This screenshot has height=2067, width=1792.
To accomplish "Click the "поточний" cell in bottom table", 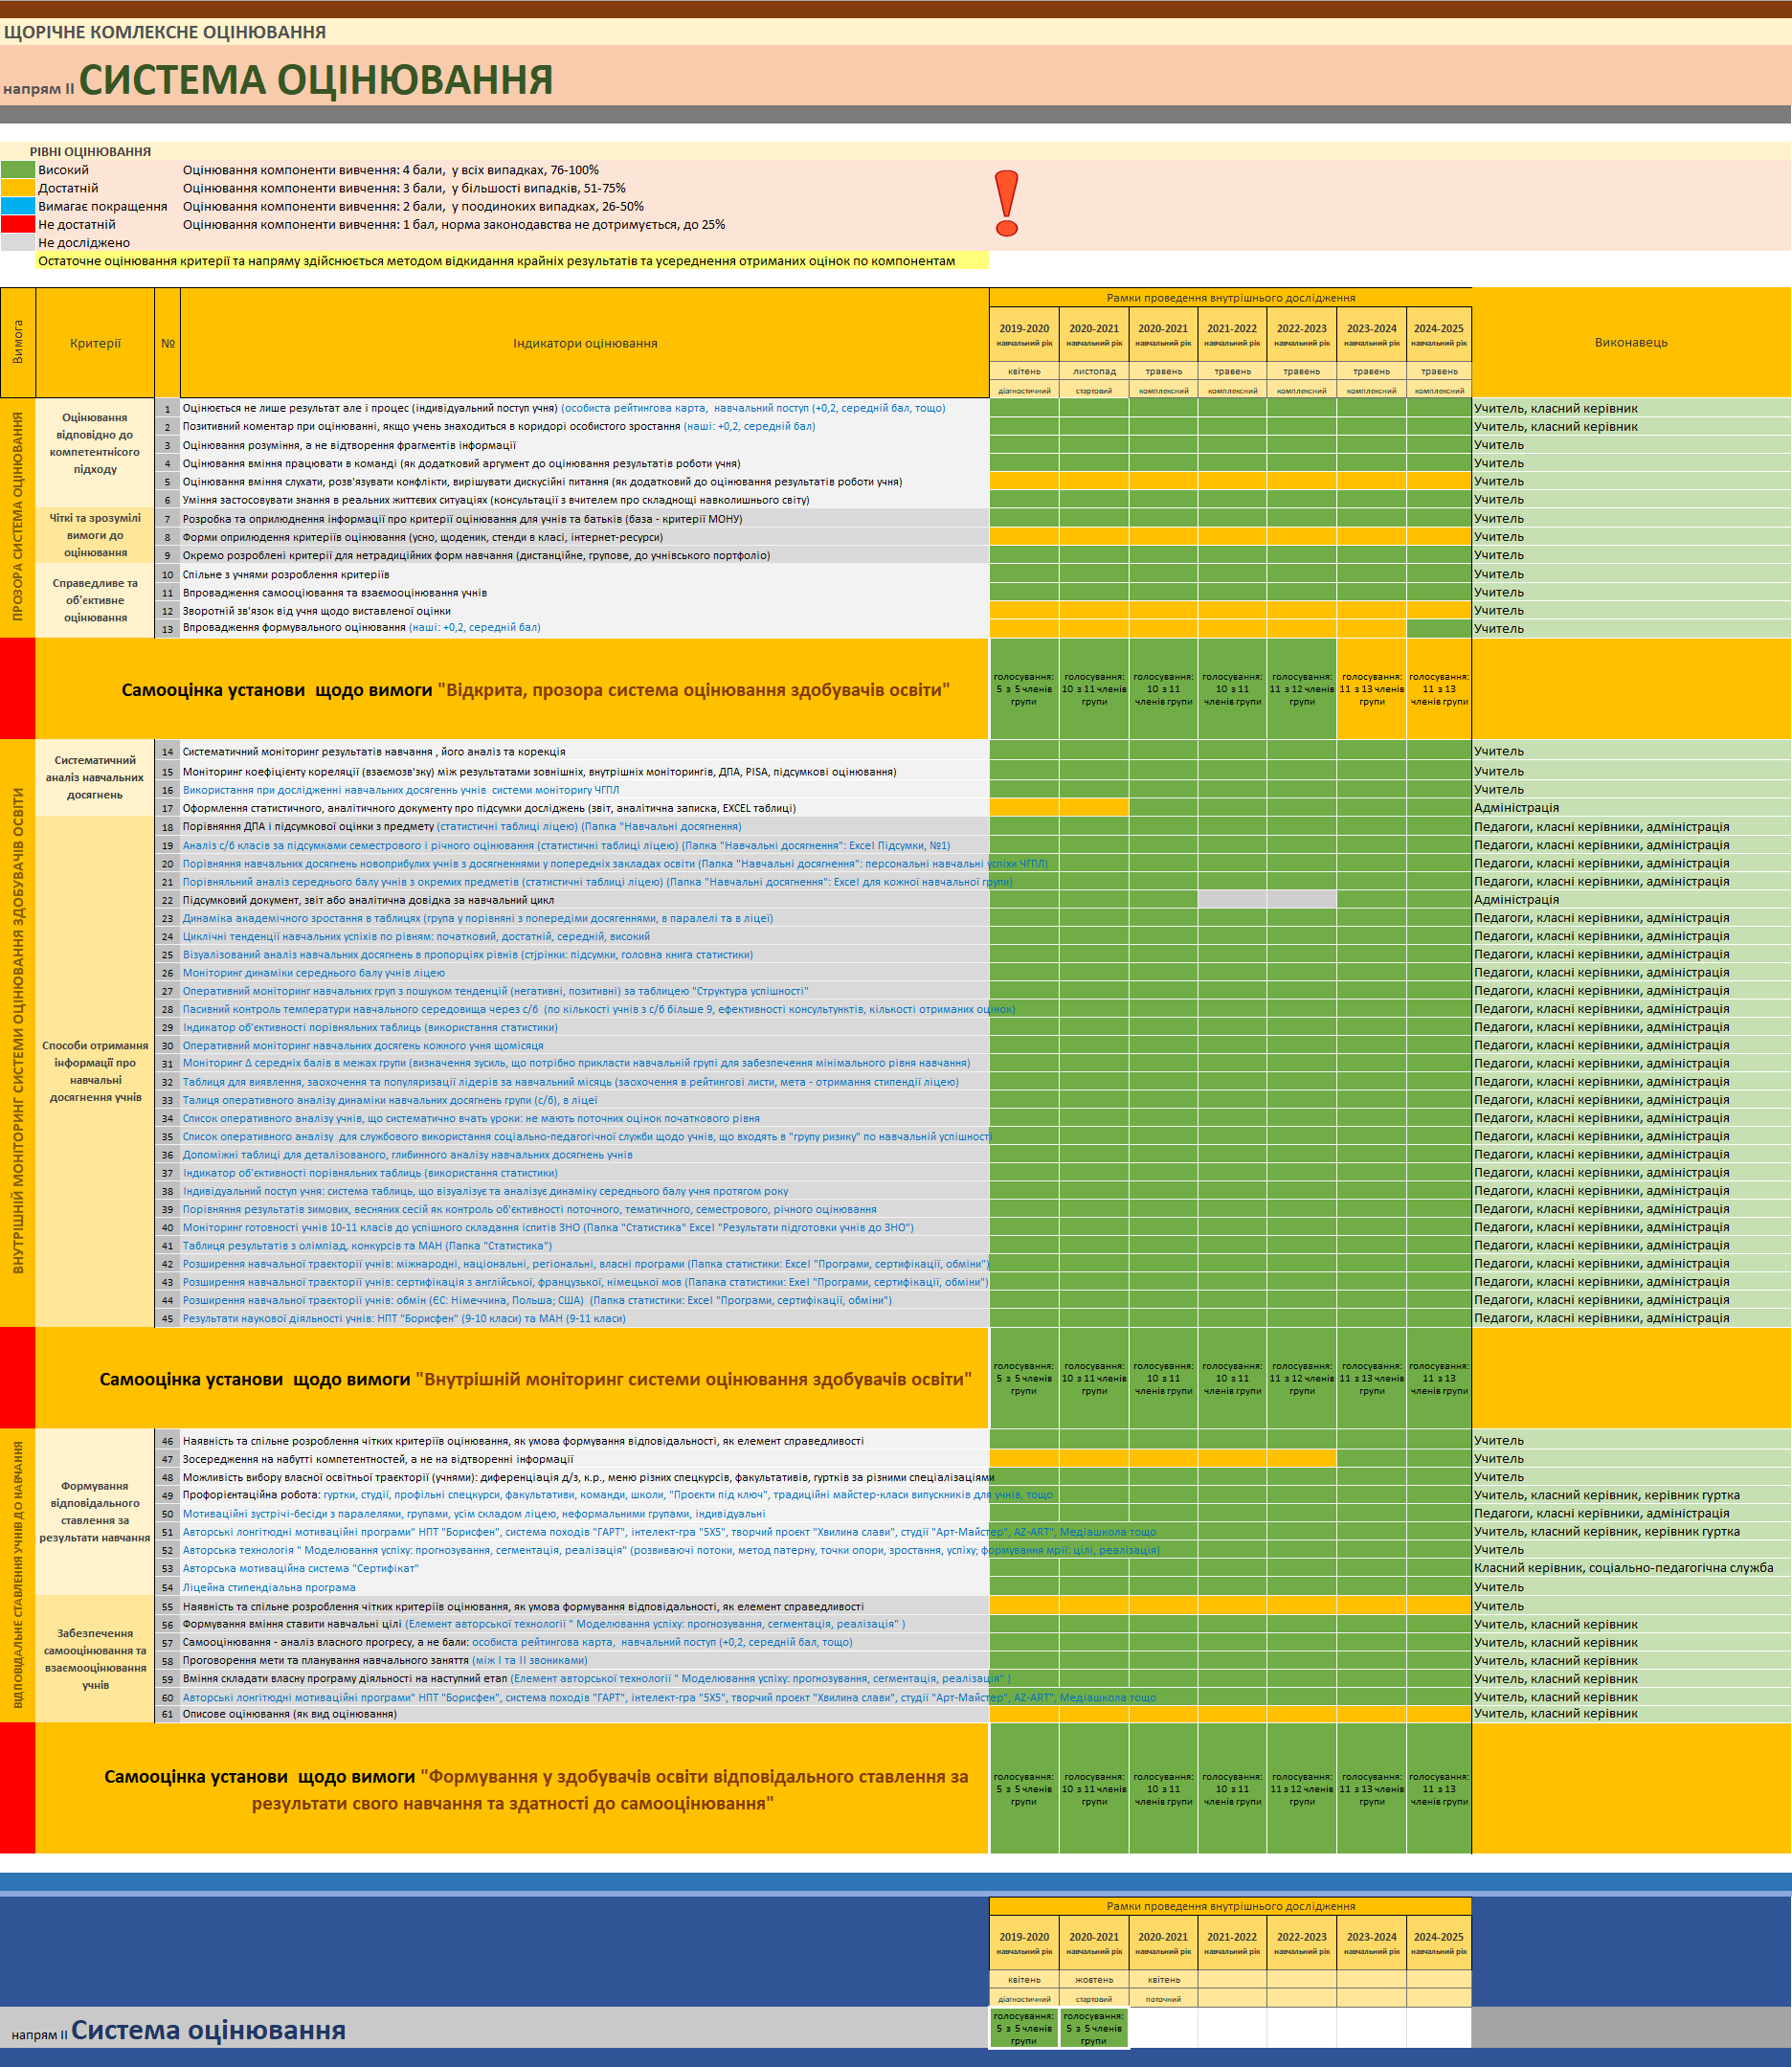I will (x=1163, y=1998).
